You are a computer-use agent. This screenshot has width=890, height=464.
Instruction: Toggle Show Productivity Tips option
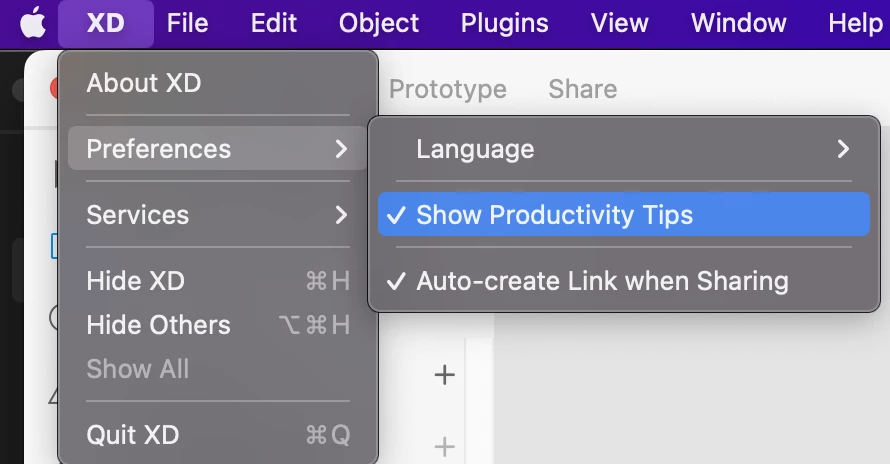click(x=624, y=215)
